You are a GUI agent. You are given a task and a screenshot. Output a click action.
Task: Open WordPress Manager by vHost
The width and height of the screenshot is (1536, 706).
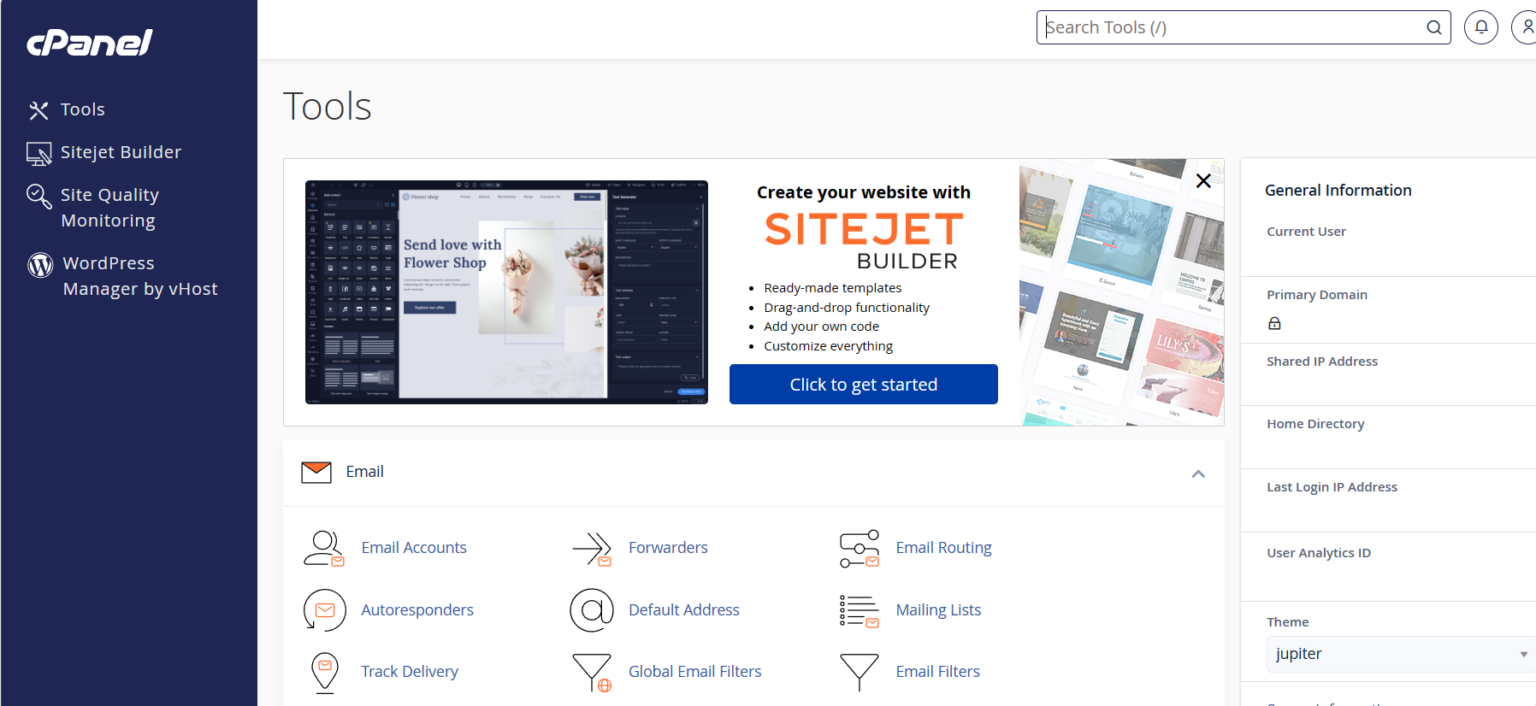pos(140,275)
